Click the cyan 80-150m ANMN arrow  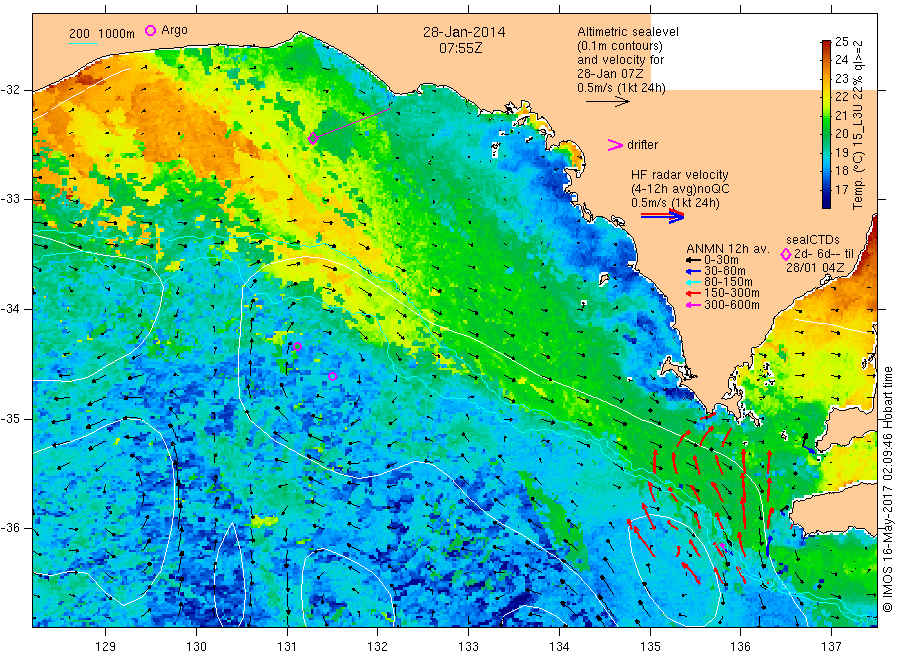pyautogui.click(x=693, y=282)
